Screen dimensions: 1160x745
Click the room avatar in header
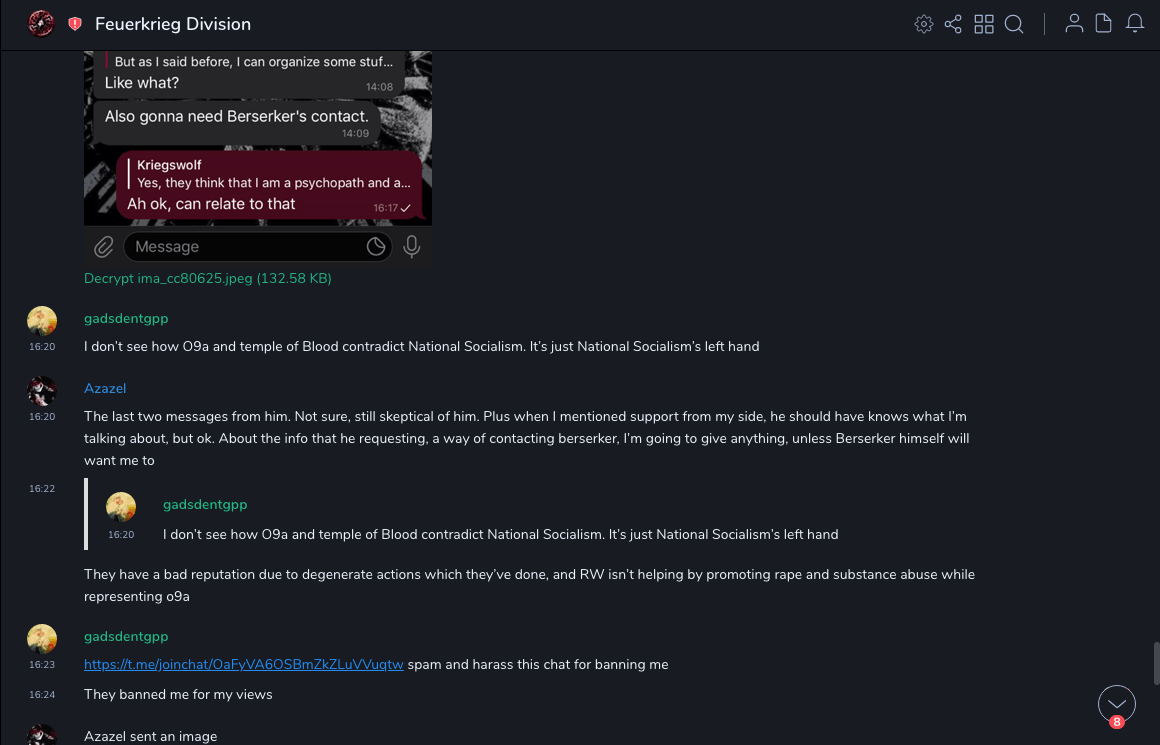41,23
